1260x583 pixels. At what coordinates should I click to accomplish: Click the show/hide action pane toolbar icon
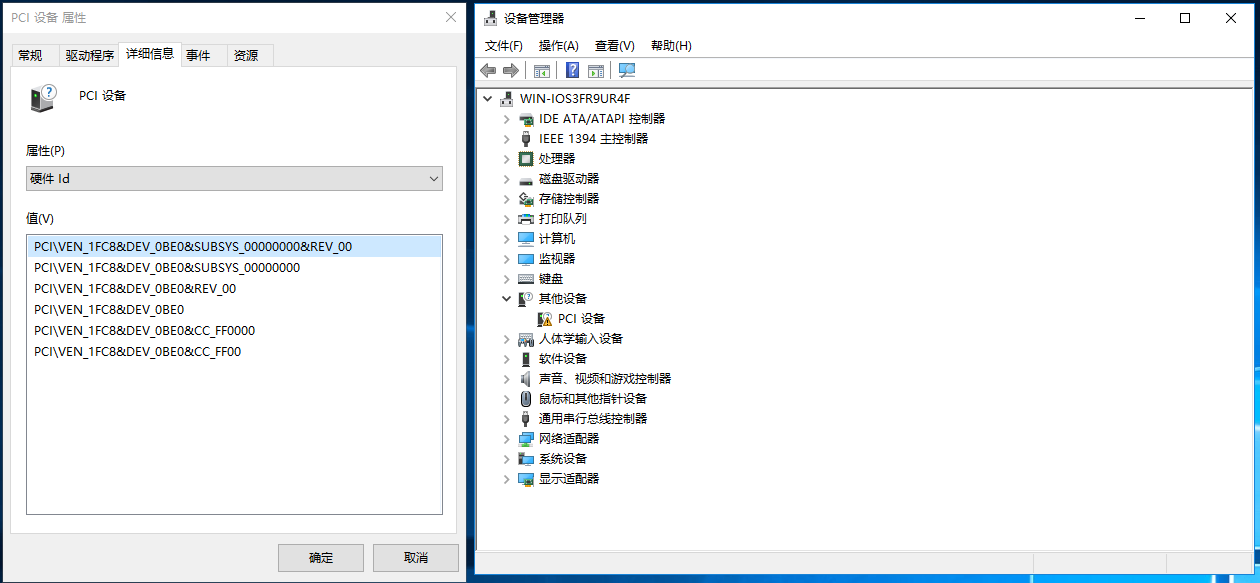click(596, 70)
